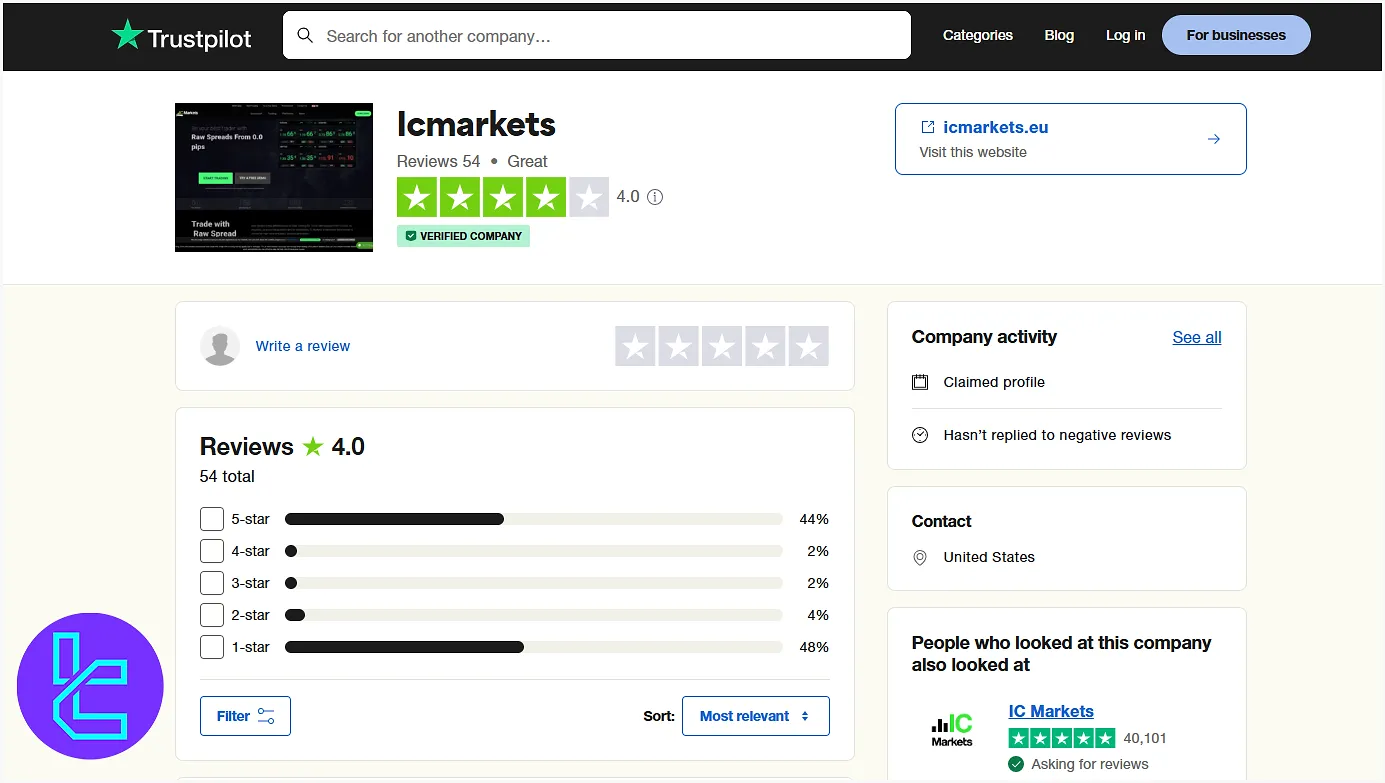Open Blog in the top navigation
The height and width of the screenshot is (783, 1385).
1059,35
